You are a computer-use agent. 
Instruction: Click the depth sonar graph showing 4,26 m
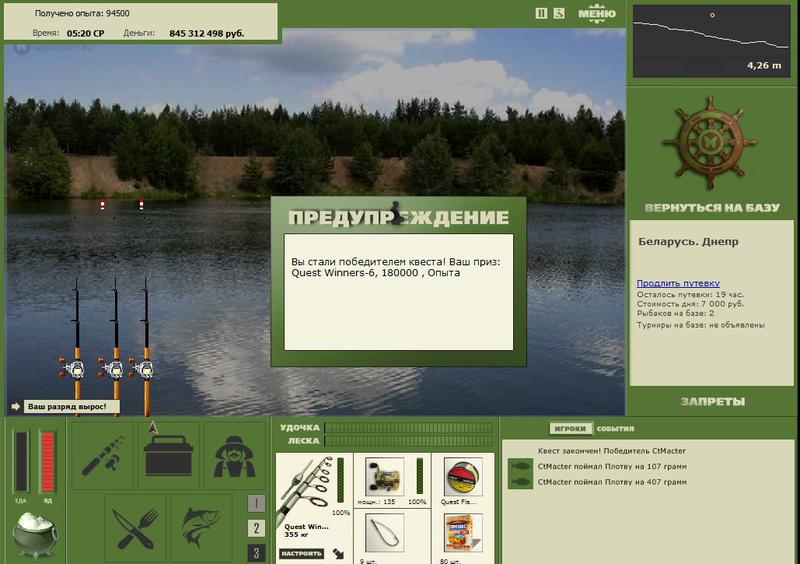[x=712, y=41]
